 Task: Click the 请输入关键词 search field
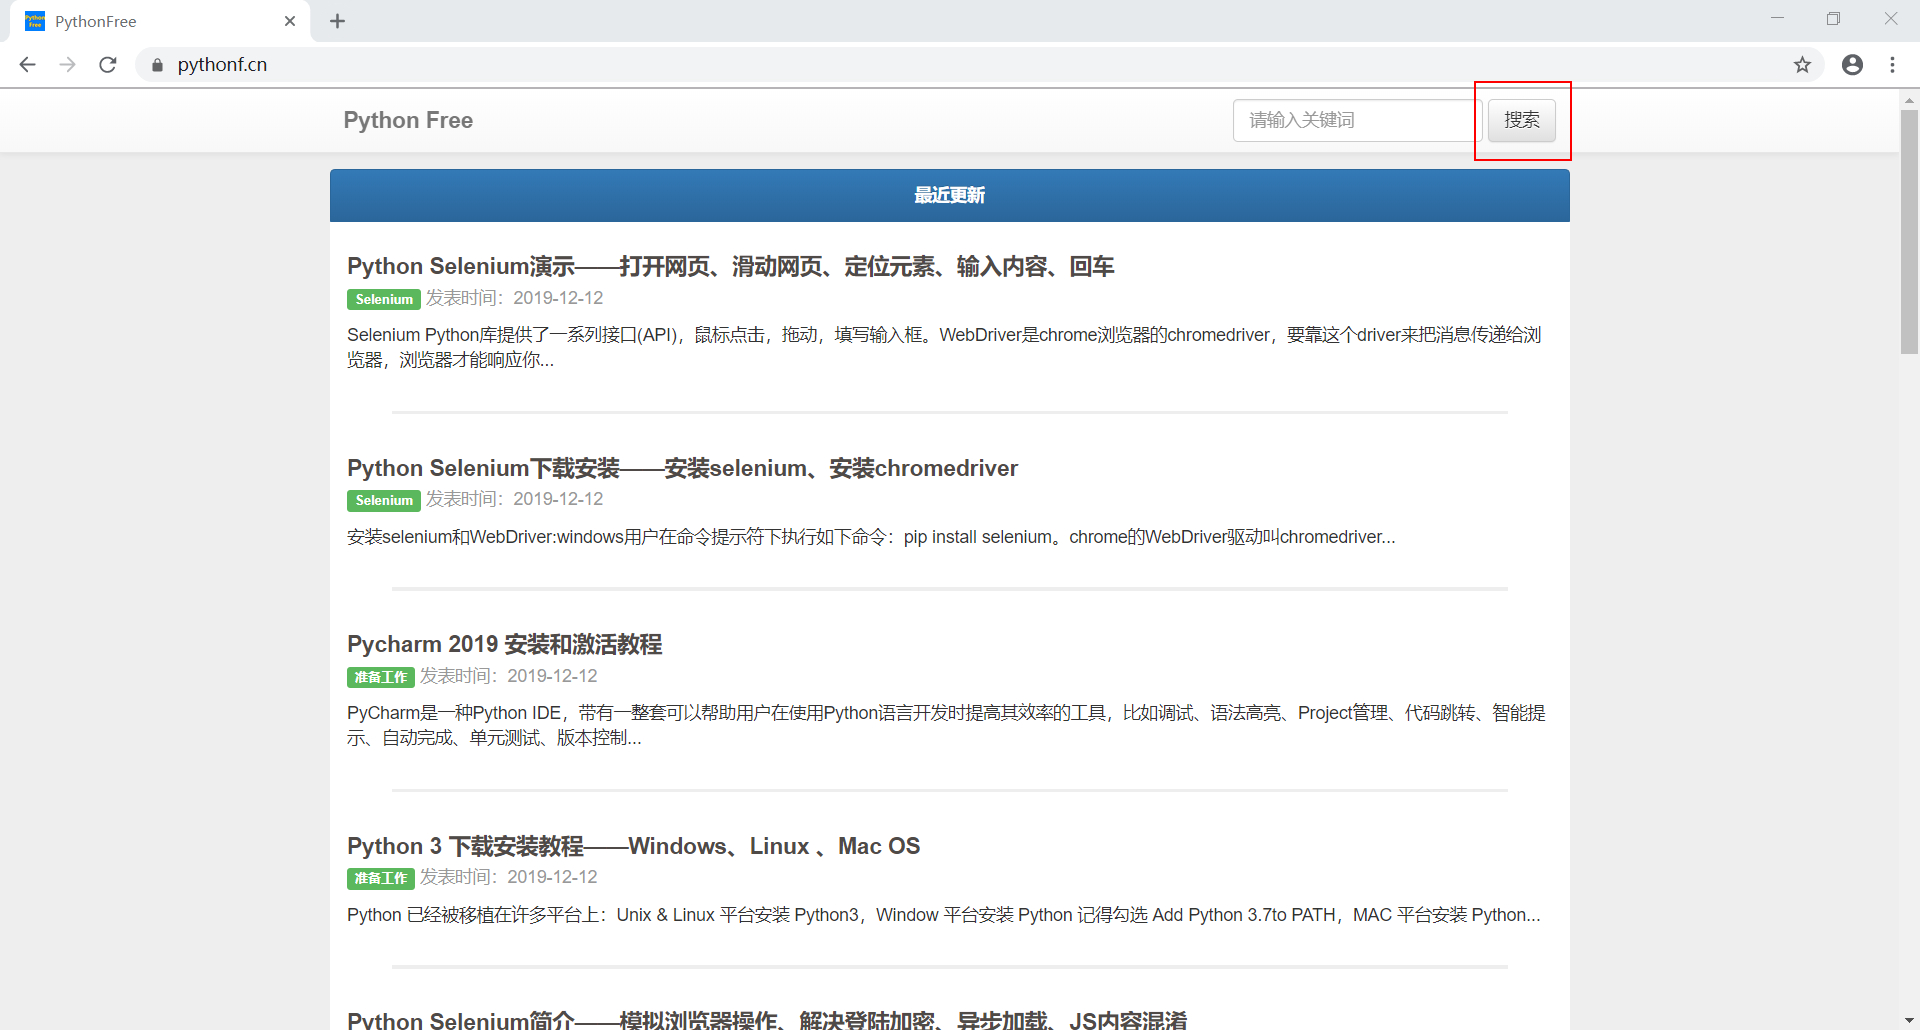(1355, 120)
